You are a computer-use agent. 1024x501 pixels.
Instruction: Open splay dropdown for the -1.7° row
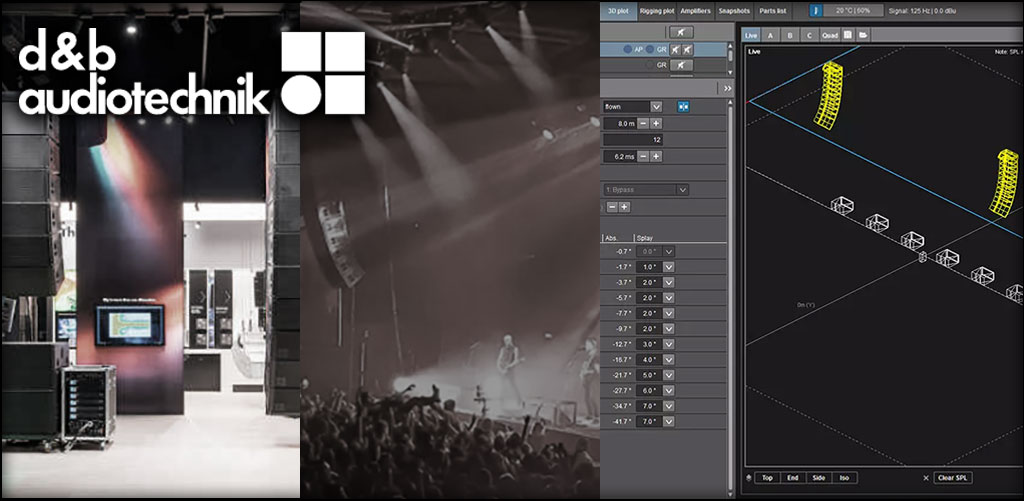669,267
